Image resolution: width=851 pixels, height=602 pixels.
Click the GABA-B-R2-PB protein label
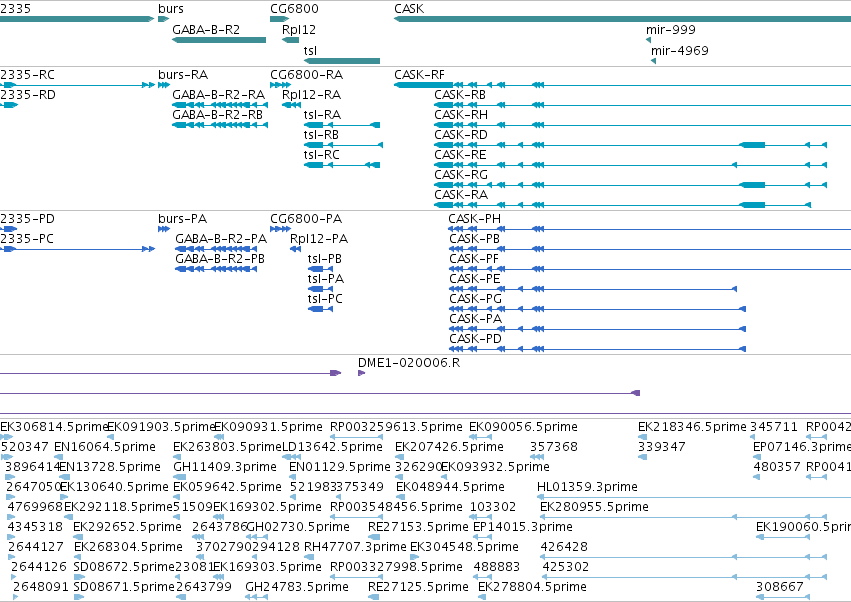click(220, 259)
